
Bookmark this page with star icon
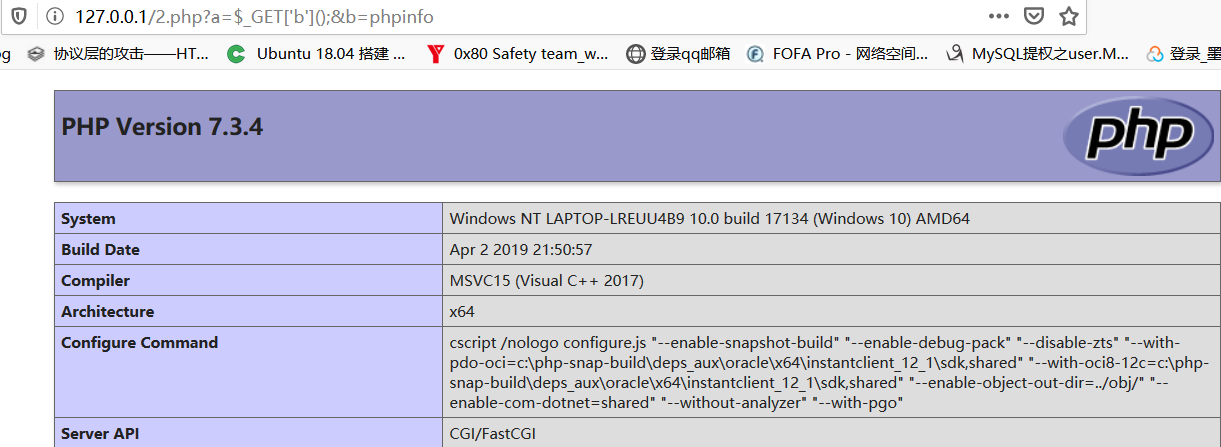pyautogui.click(x=1068, y=16)
